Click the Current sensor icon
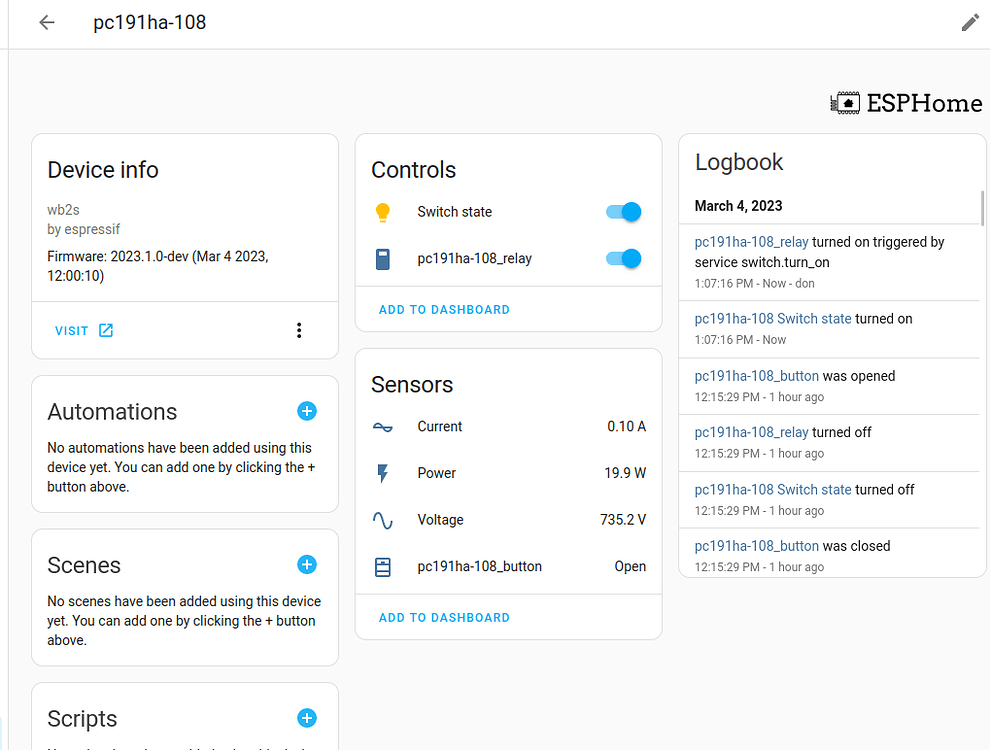The image size is (990, 750). pos(382,427)
